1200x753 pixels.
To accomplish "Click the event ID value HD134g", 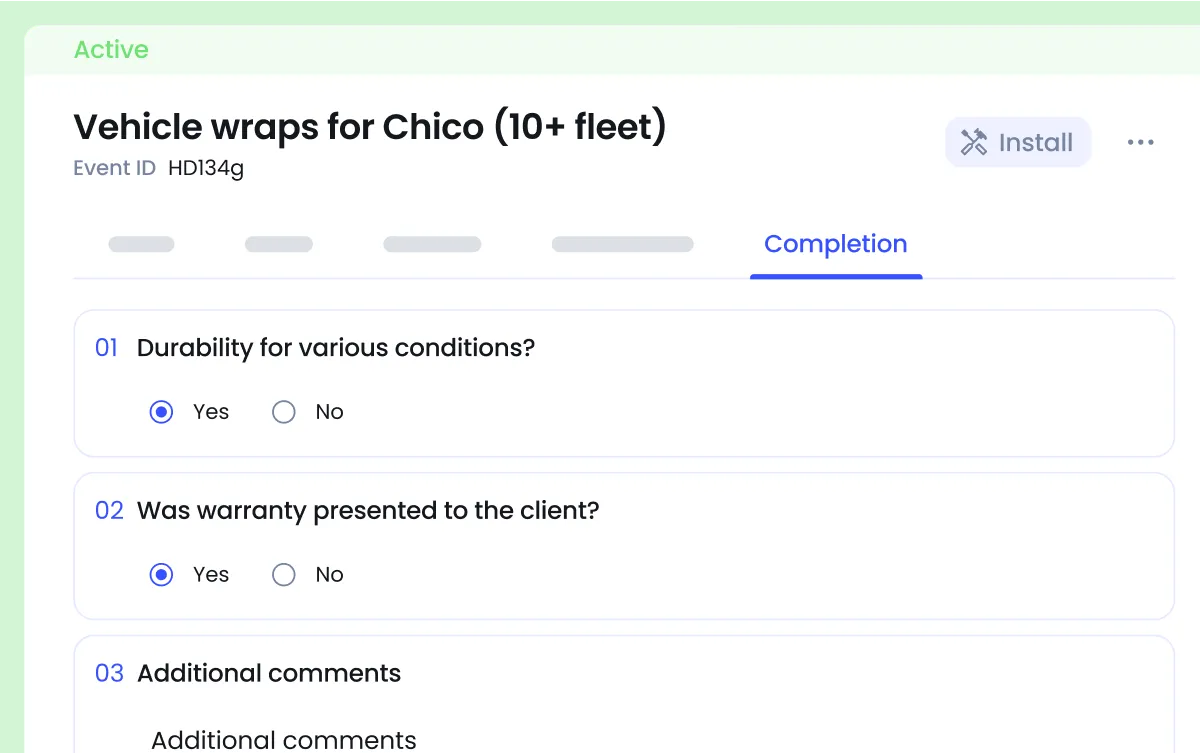I will pos(206,168).
